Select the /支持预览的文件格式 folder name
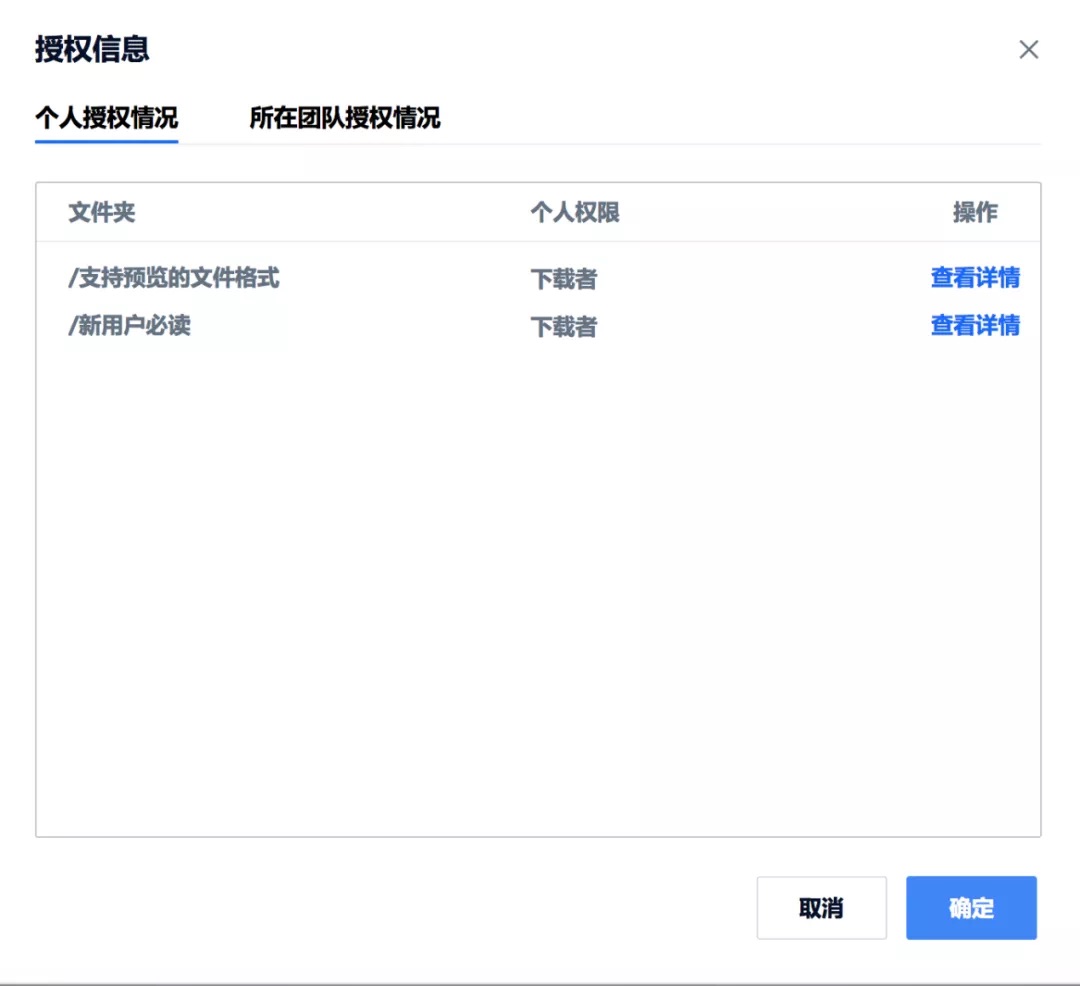 pos(174,277)
